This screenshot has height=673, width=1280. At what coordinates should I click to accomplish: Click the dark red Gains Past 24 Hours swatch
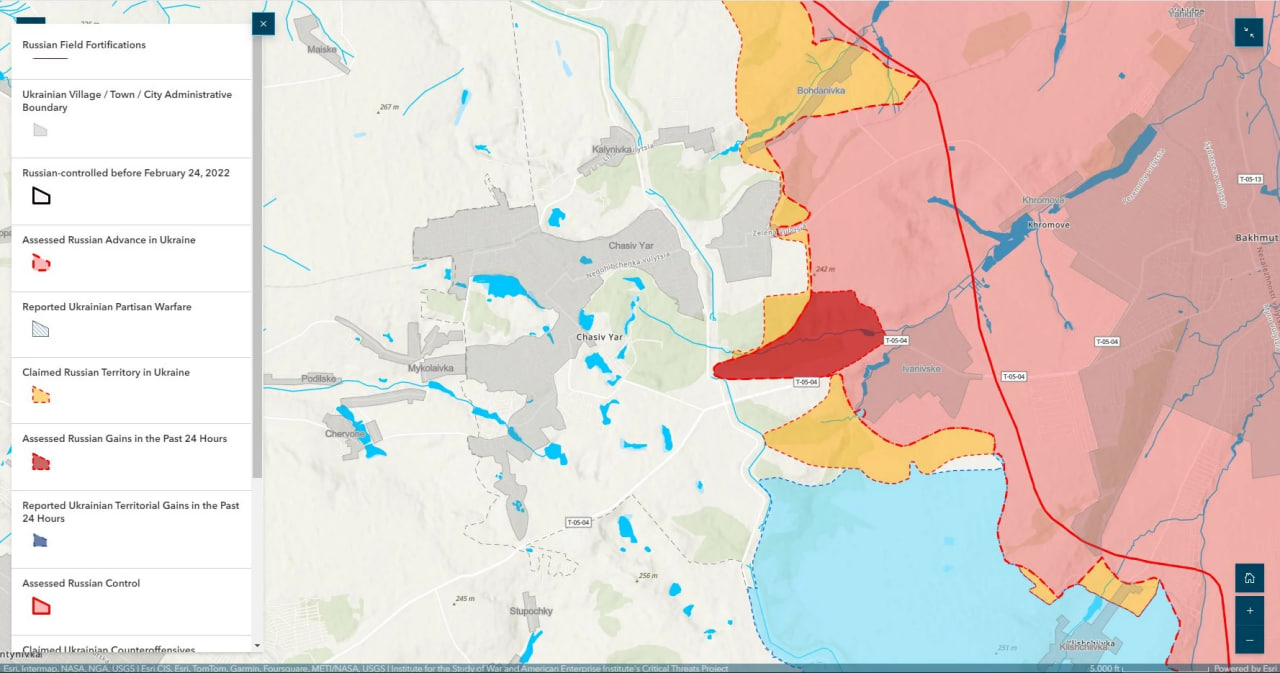pyautogui.click(x=41, y=462)
